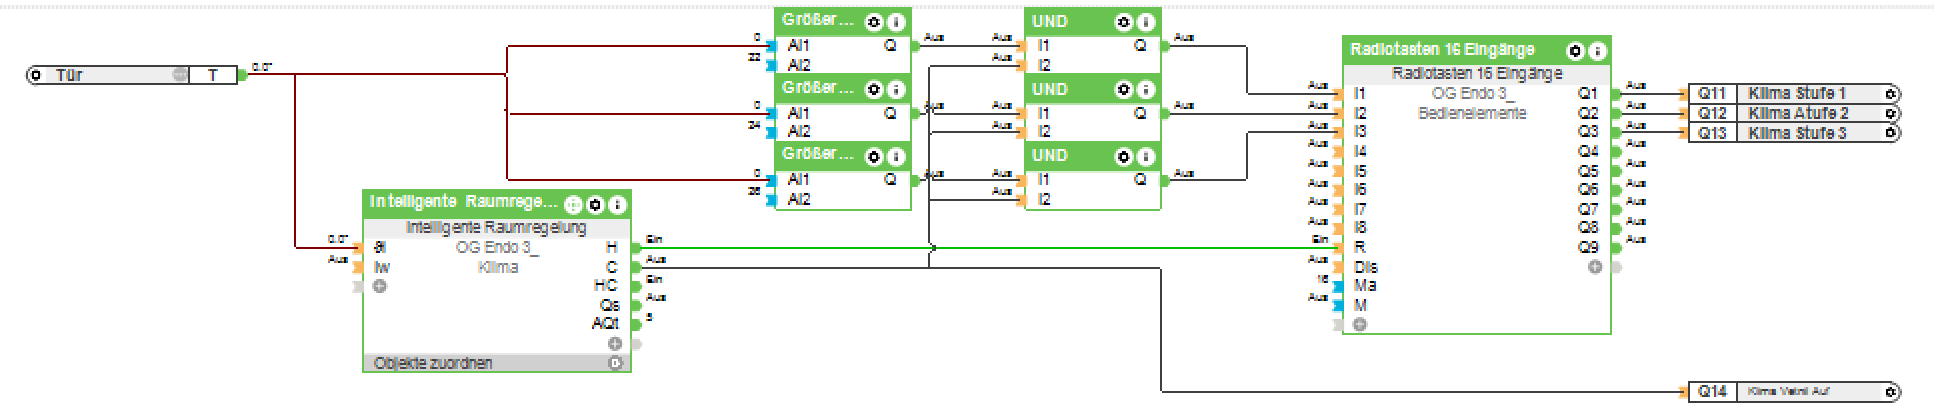Viewport: 1934px width, 411px height.
Task: Show info for the middle UND block
Action: tap(1146, 90)
